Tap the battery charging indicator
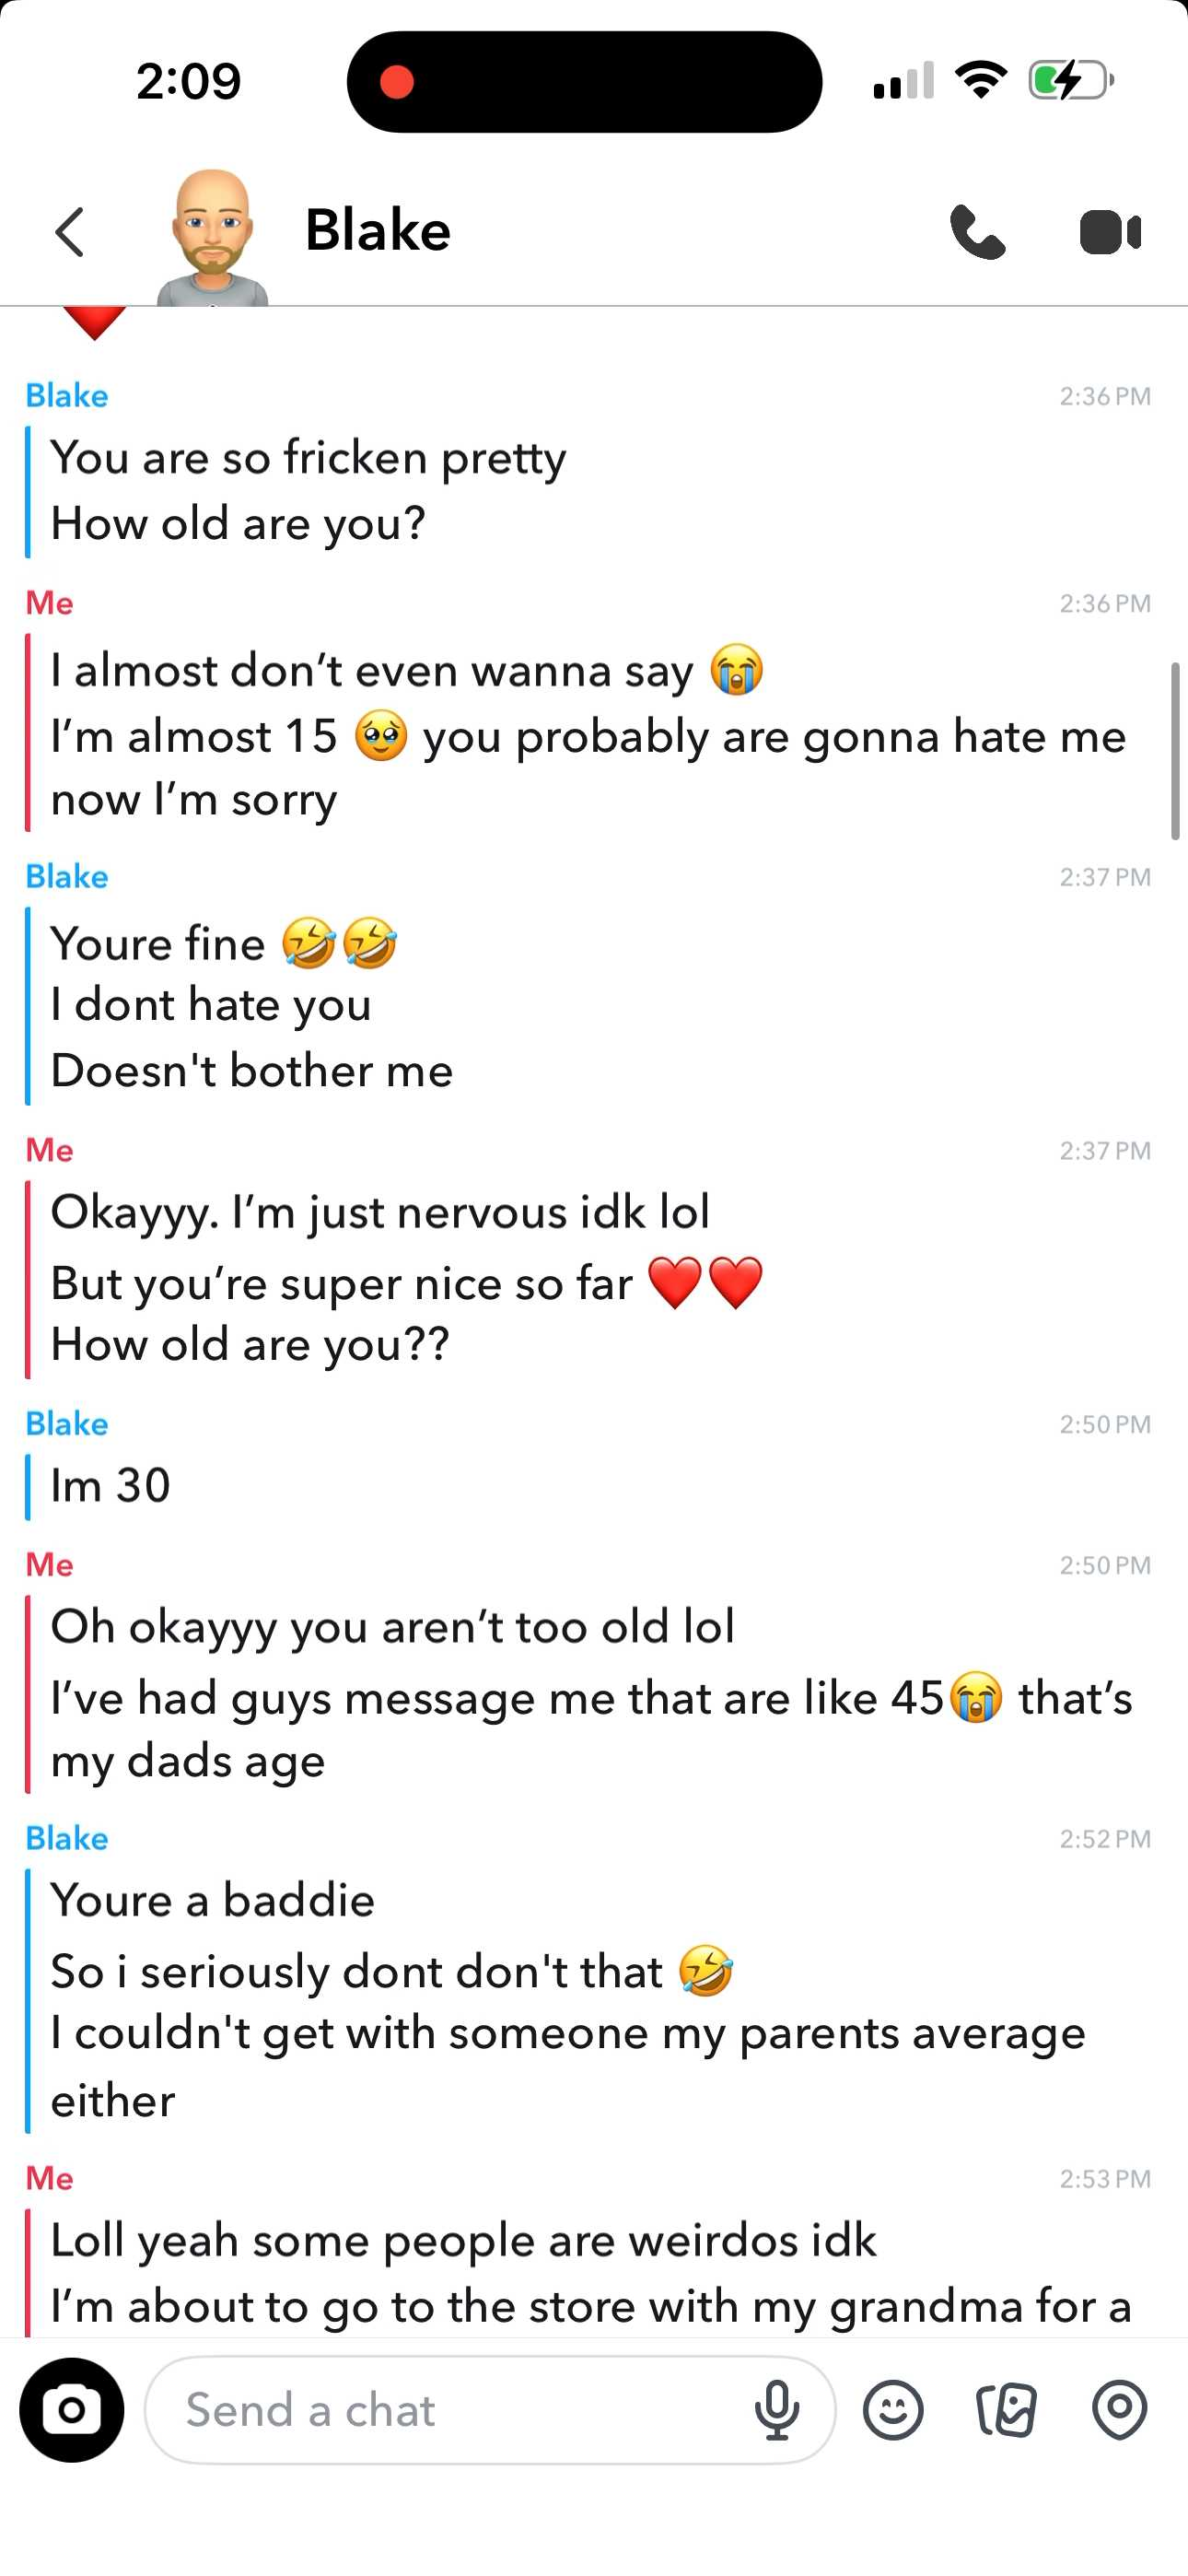 coord(1071,80)
